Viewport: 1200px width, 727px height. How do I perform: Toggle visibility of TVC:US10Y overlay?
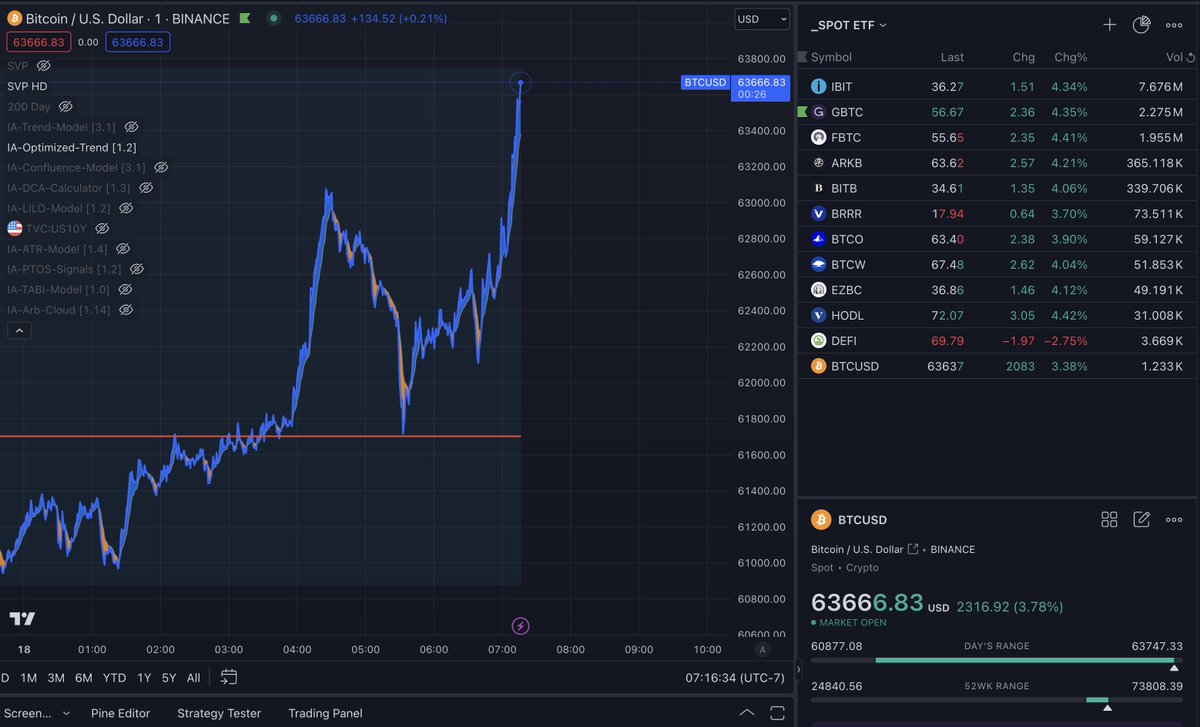pos(102,229)
